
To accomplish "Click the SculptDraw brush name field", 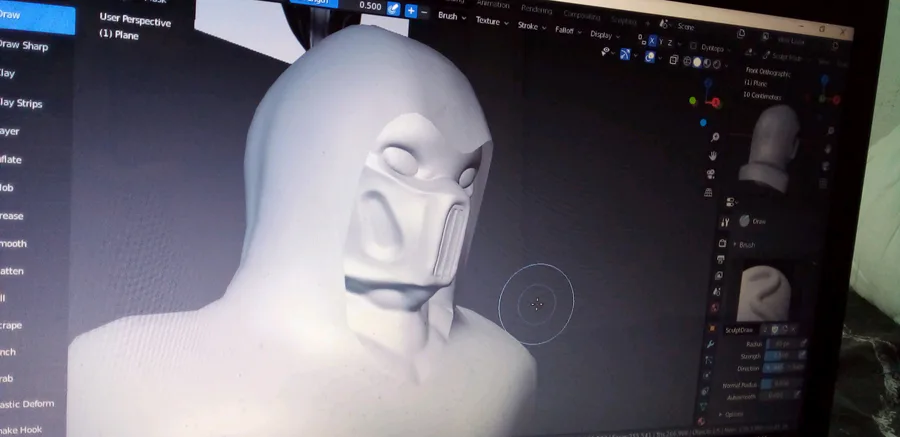I will (741, 330).
